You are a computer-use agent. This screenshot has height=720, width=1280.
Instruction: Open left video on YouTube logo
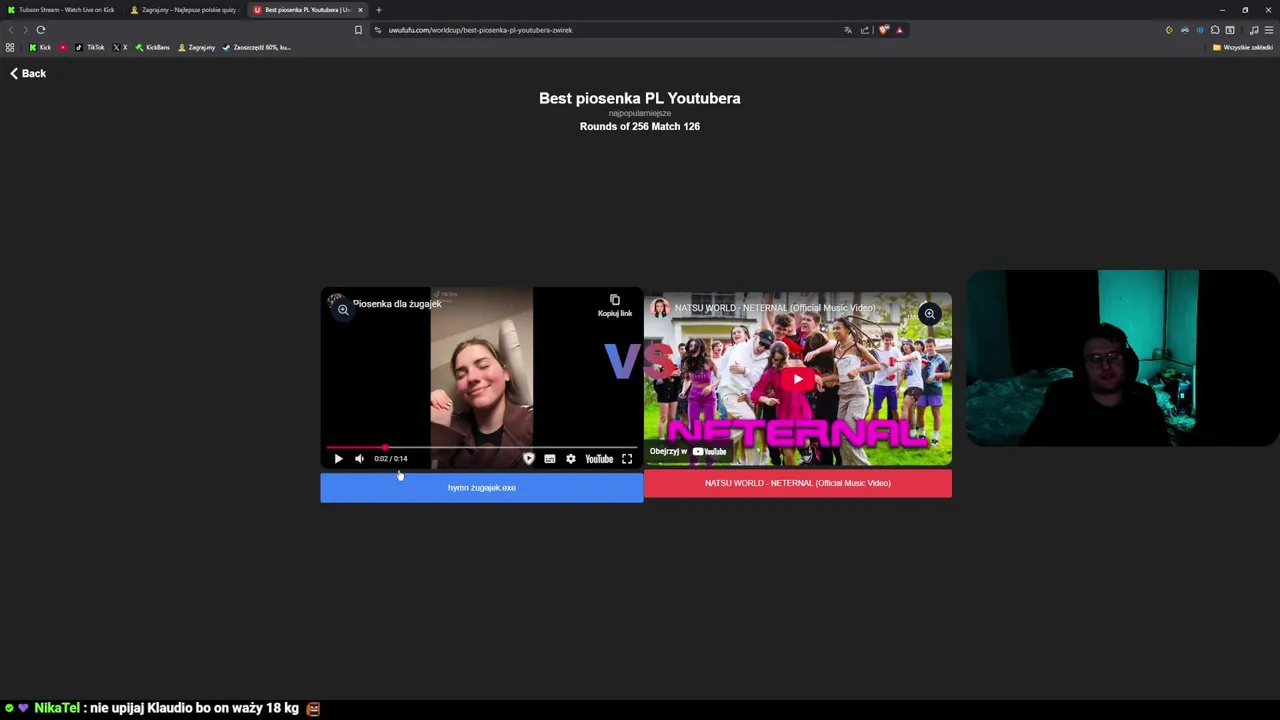(x=599, y=459)
